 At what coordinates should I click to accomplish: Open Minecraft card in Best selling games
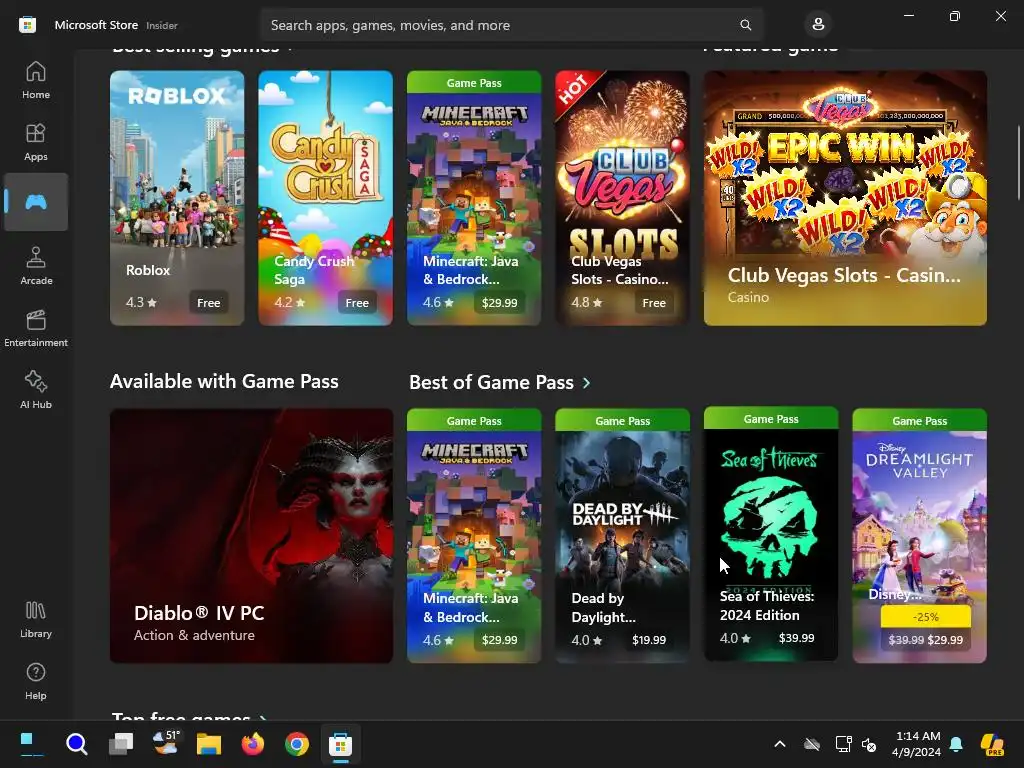click(x=474, y=198)
